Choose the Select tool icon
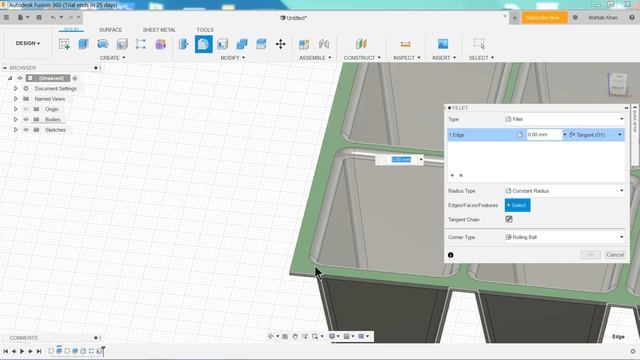The height and width of the screenshot is (360, 640). point(480,44)
